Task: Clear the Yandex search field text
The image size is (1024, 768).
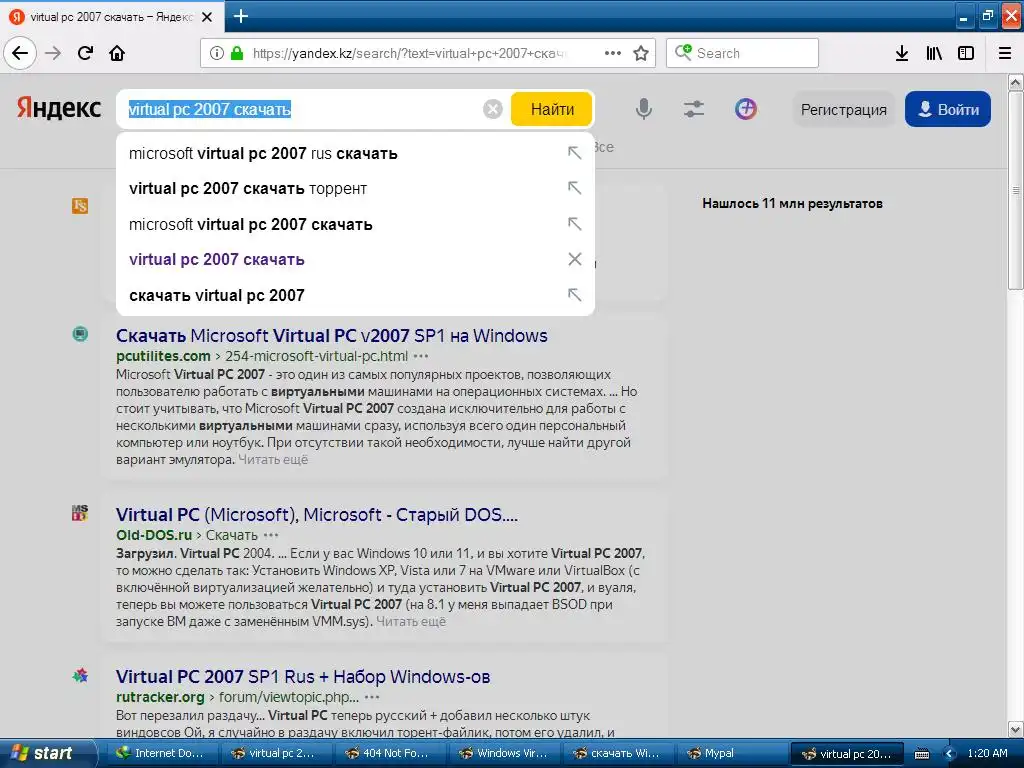Action: tap(492, 109)
